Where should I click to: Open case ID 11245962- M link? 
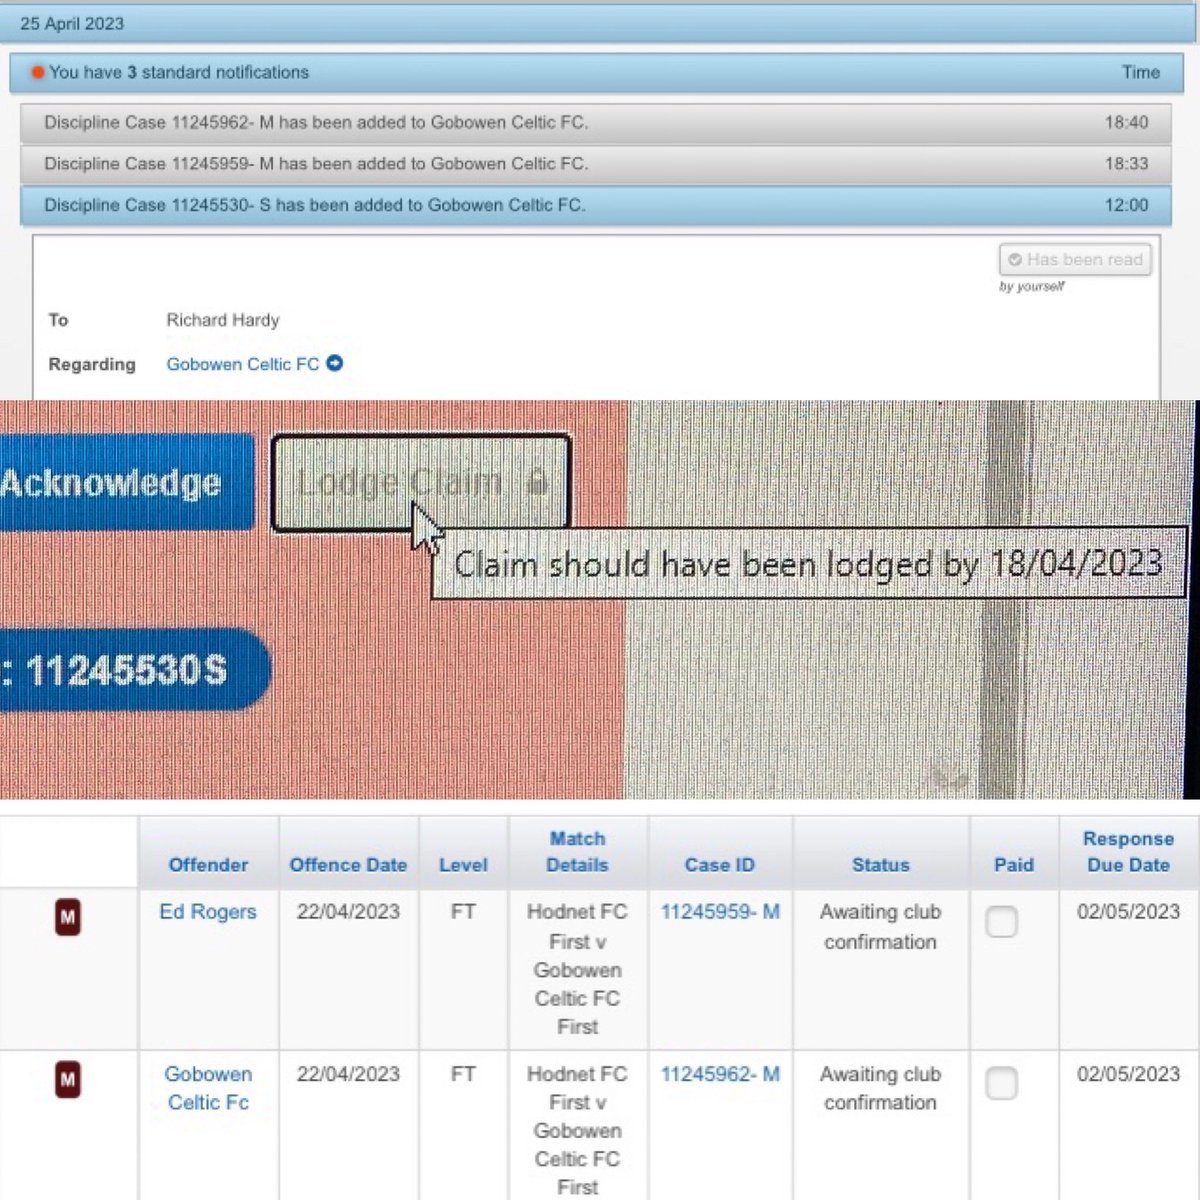[720, 1074]
